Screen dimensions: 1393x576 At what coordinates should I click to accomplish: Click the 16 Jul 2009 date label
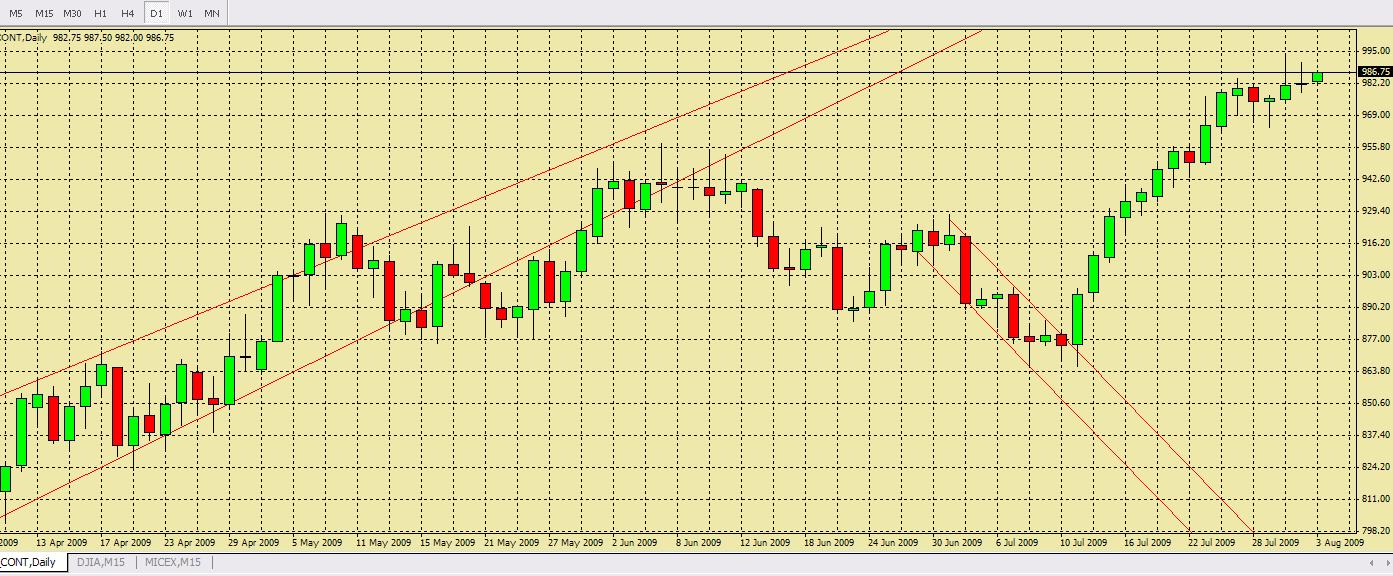[1148, 543]
